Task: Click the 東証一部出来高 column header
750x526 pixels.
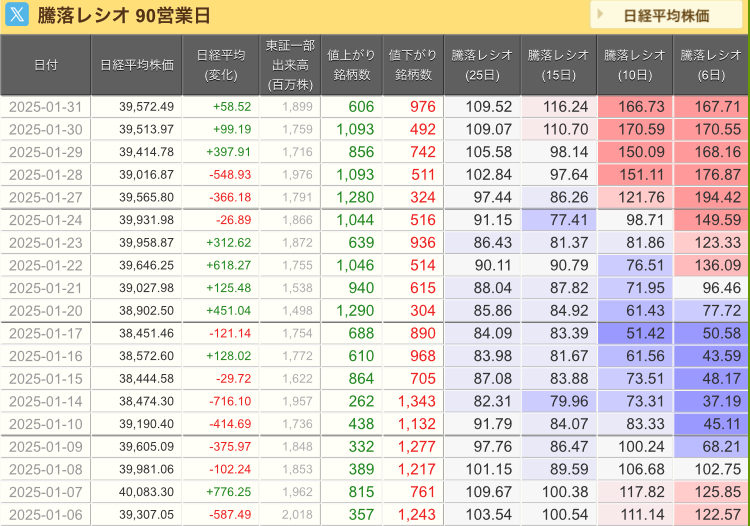Action: [290, 65]
